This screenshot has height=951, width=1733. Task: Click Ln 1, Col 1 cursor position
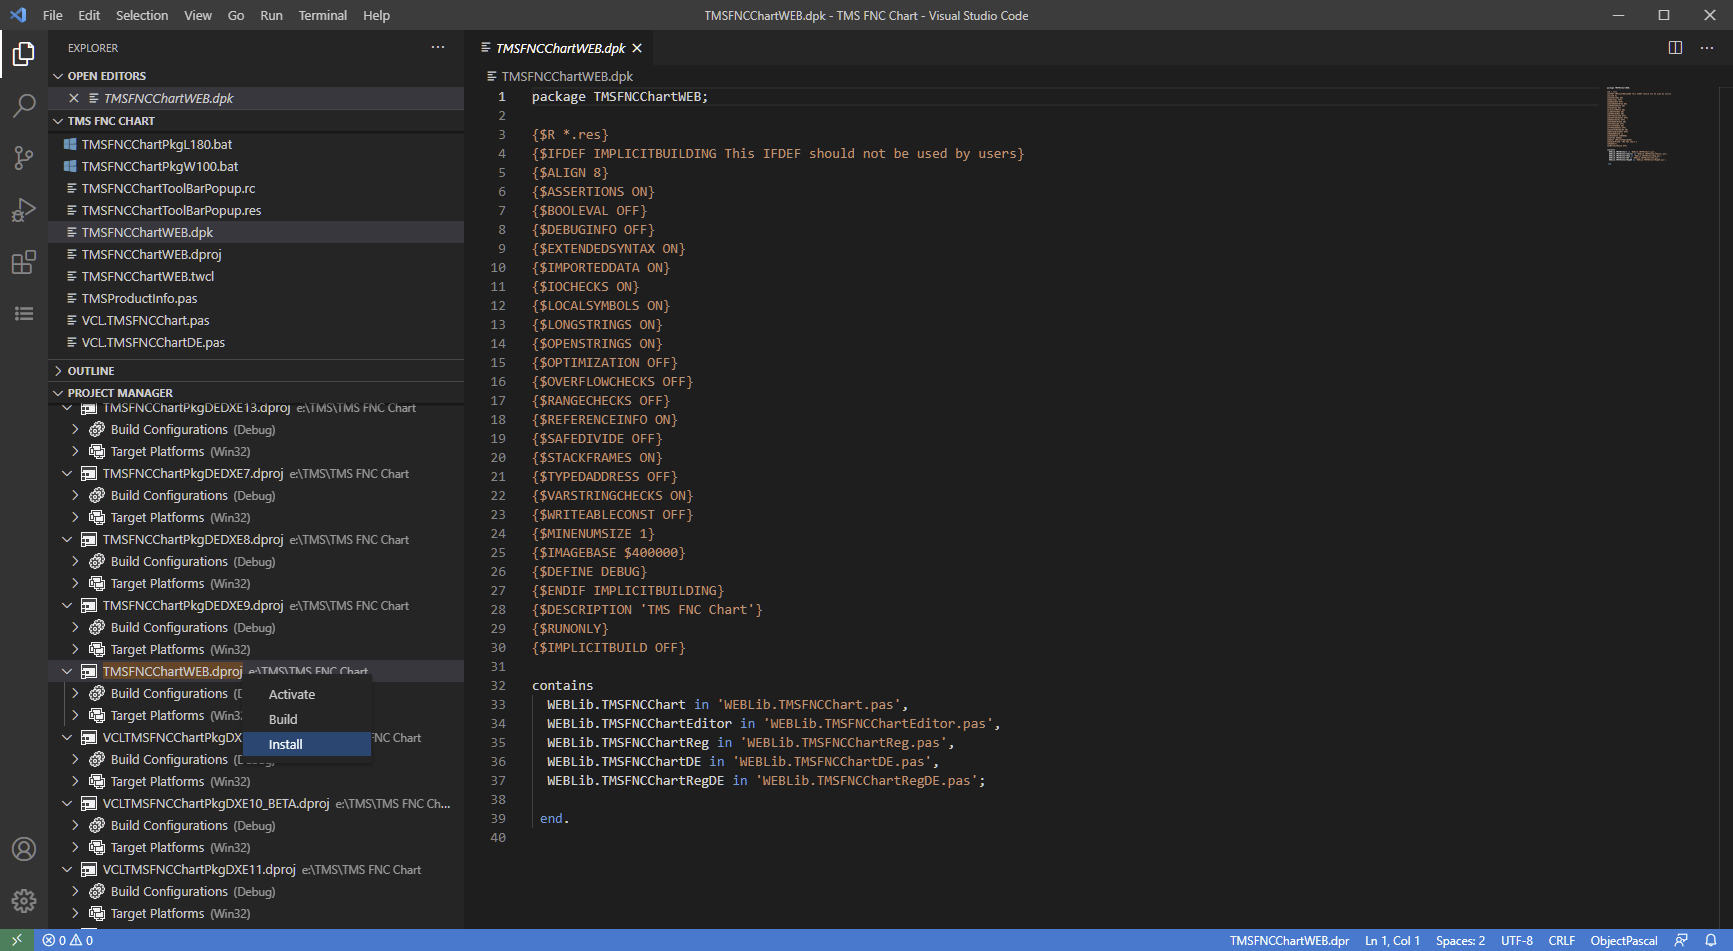click(1392, 940)
